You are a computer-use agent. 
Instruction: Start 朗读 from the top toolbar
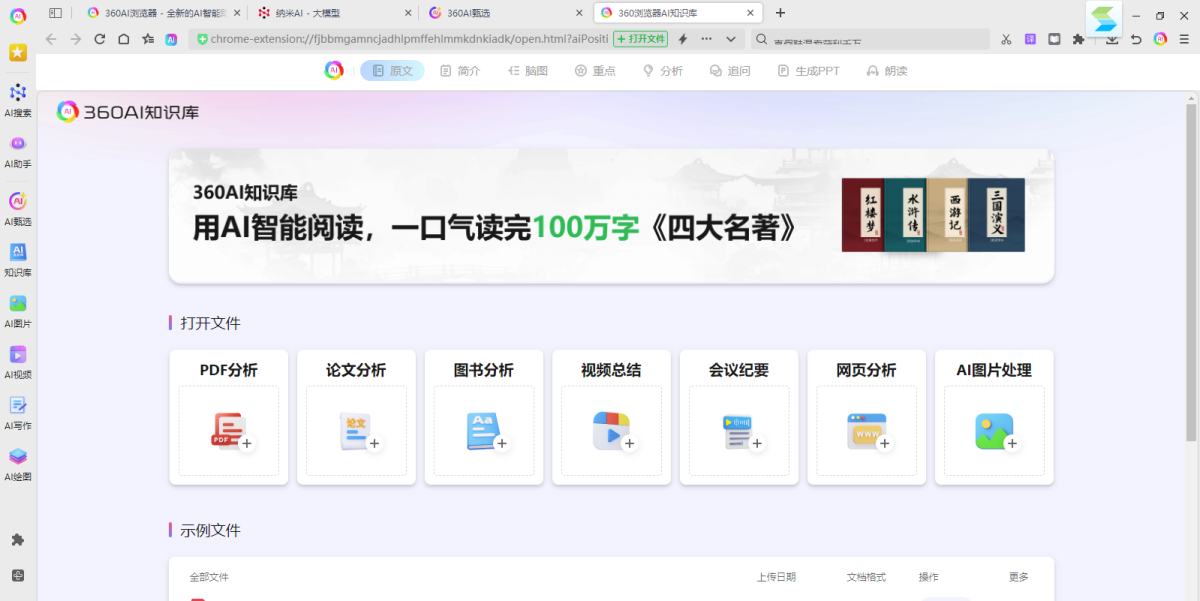pos(886,70)
